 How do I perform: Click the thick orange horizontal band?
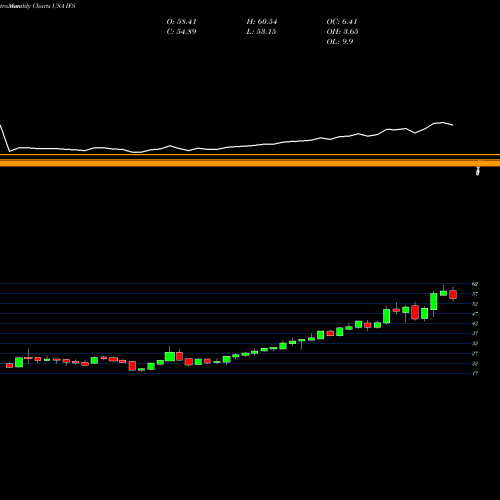point(250,163)
